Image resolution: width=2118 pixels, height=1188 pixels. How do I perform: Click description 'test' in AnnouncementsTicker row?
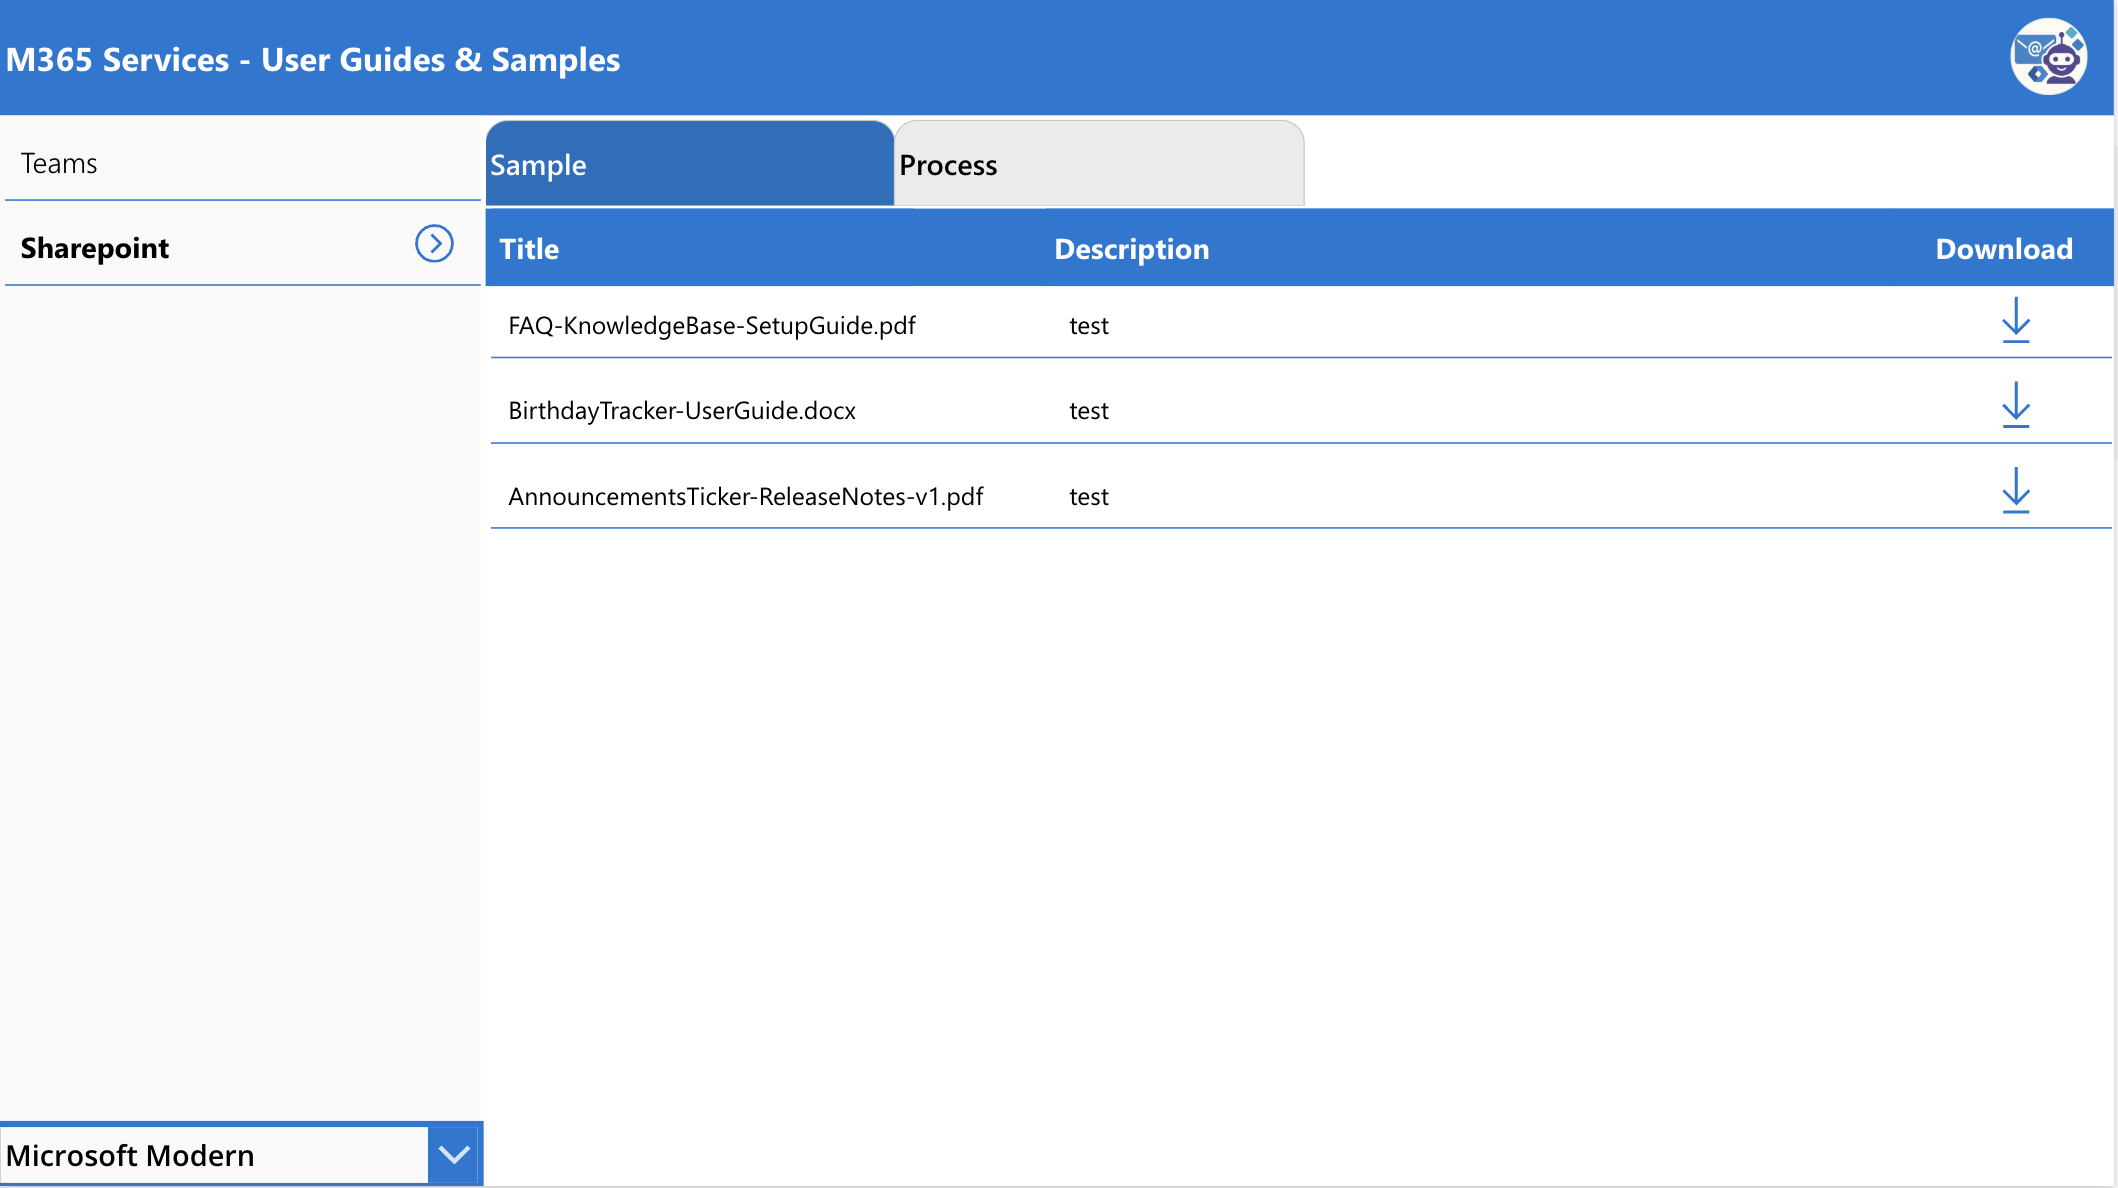[1089, 497]
